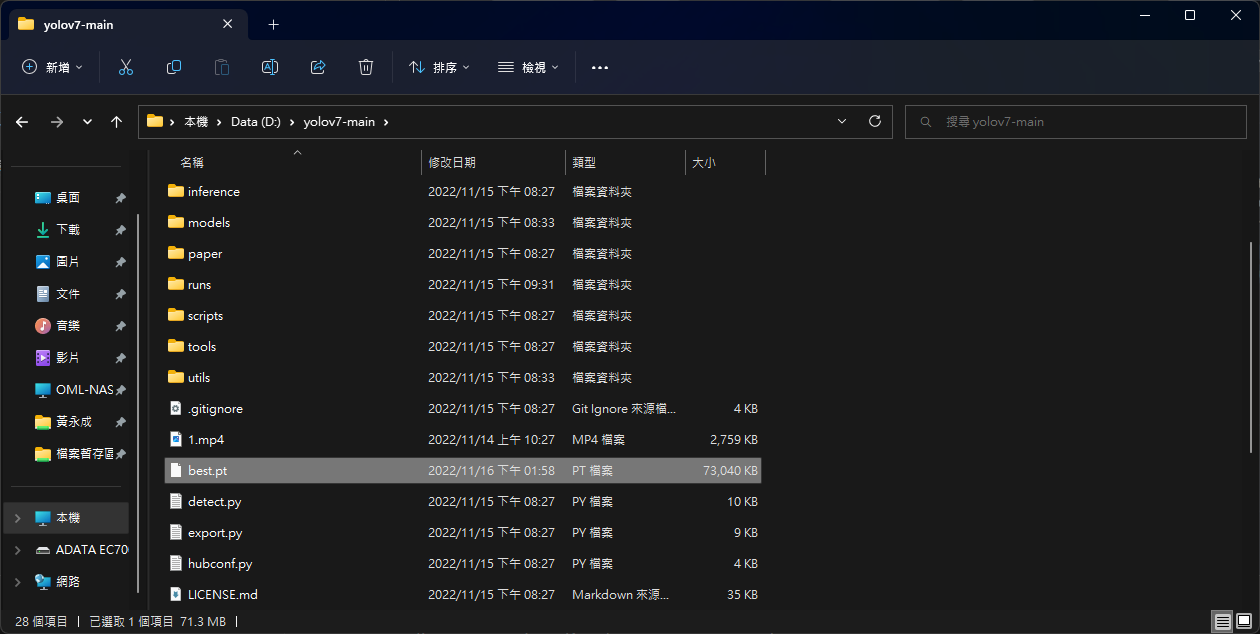Select ADATA EC70 drive in the sidebar
This screenshot has width=1260, height=634.
pyautogui.click(x=80, y=550)
